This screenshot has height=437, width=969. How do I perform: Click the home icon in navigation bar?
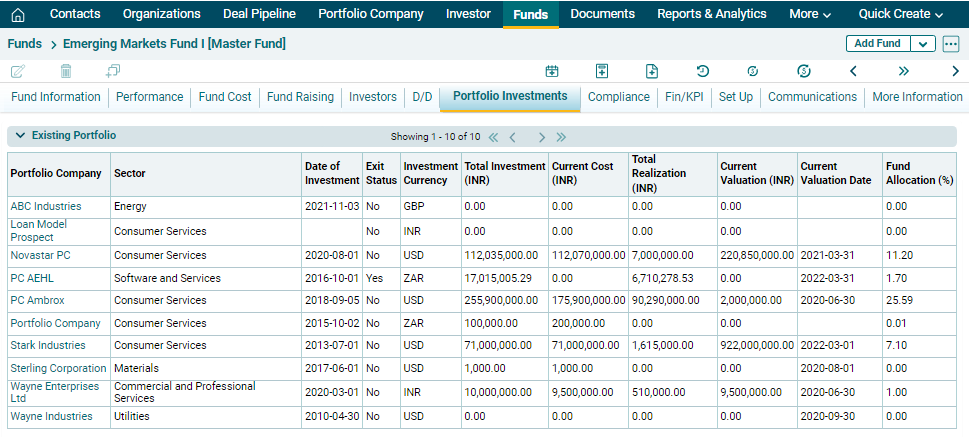[17, 14]
